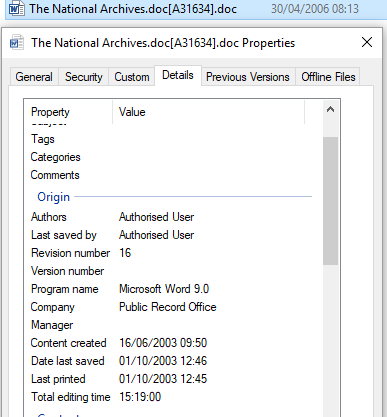The width and height of the screenshot is (387, 417).
Task: Open the Previous Versions tab
Action: (248, 77)
